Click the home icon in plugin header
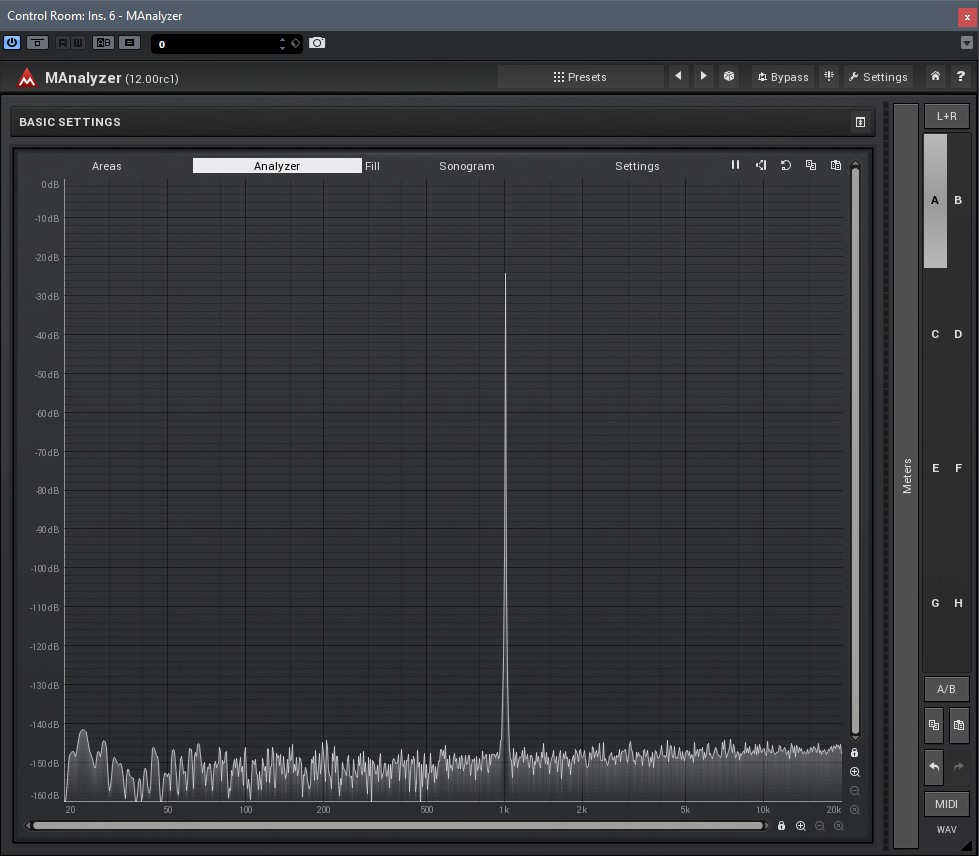979x856 pixels. click(x=935, y=76)
